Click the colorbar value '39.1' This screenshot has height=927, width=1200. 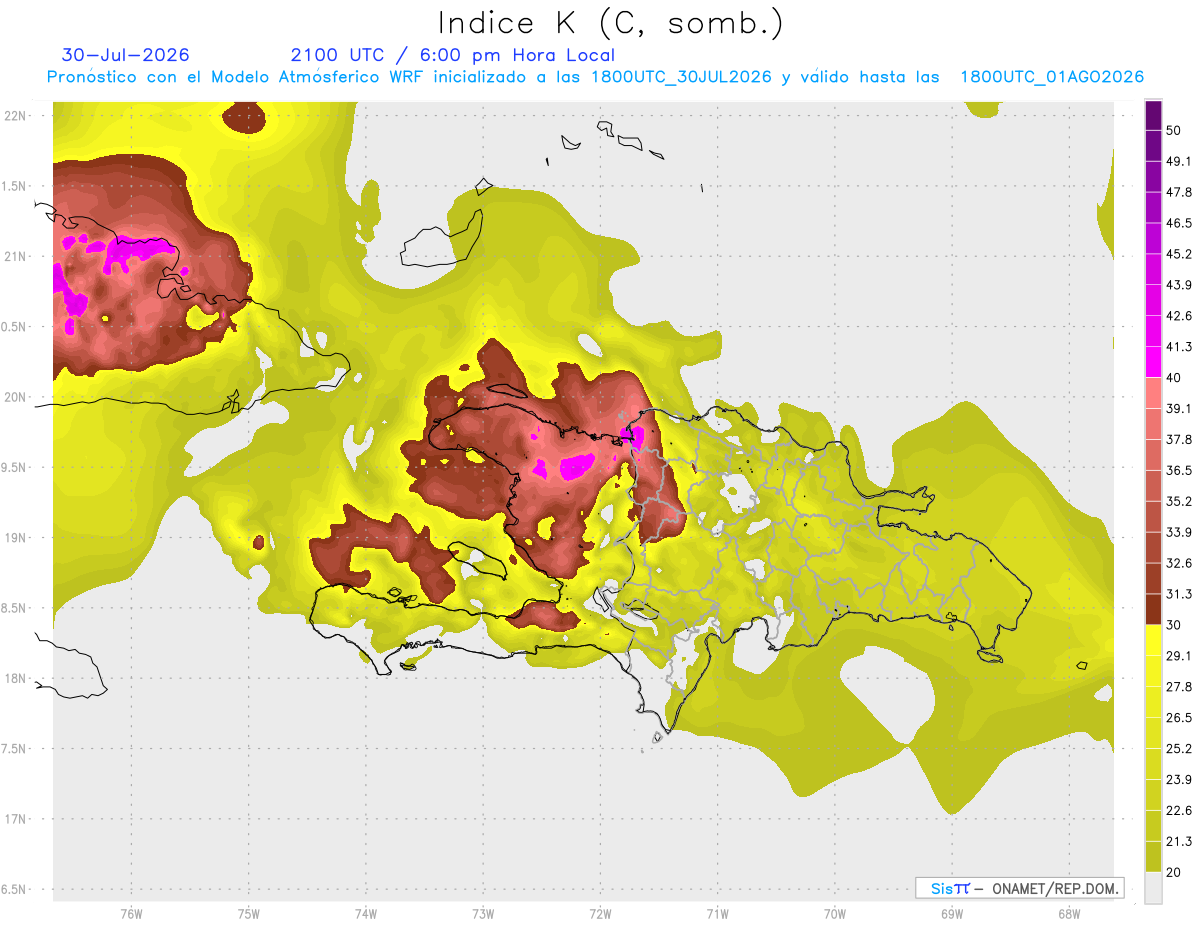1179,408
